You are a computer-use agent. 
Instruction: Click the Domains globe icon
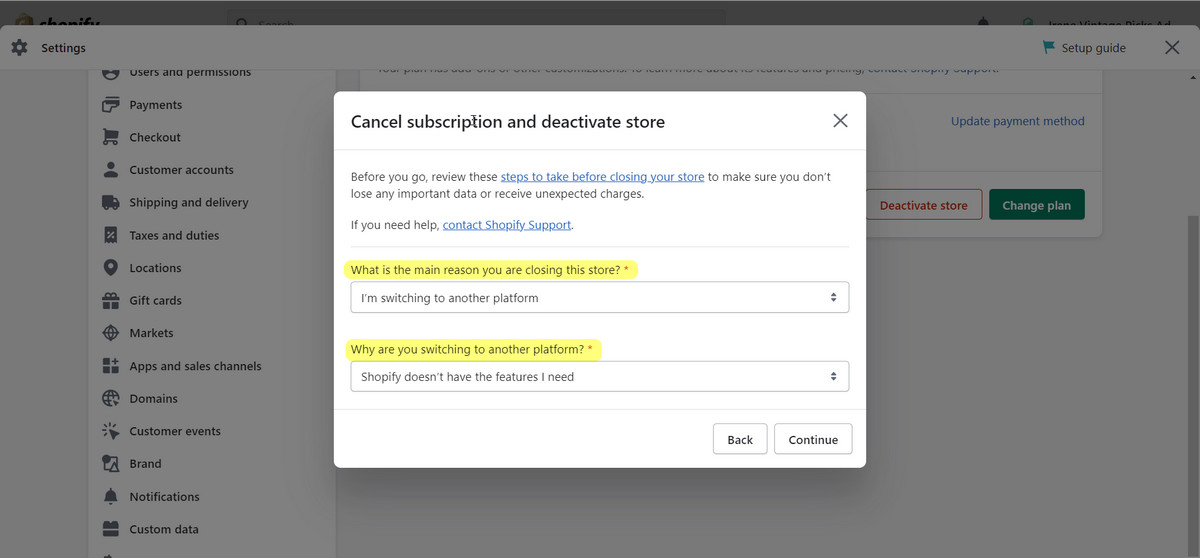[111, 398]
